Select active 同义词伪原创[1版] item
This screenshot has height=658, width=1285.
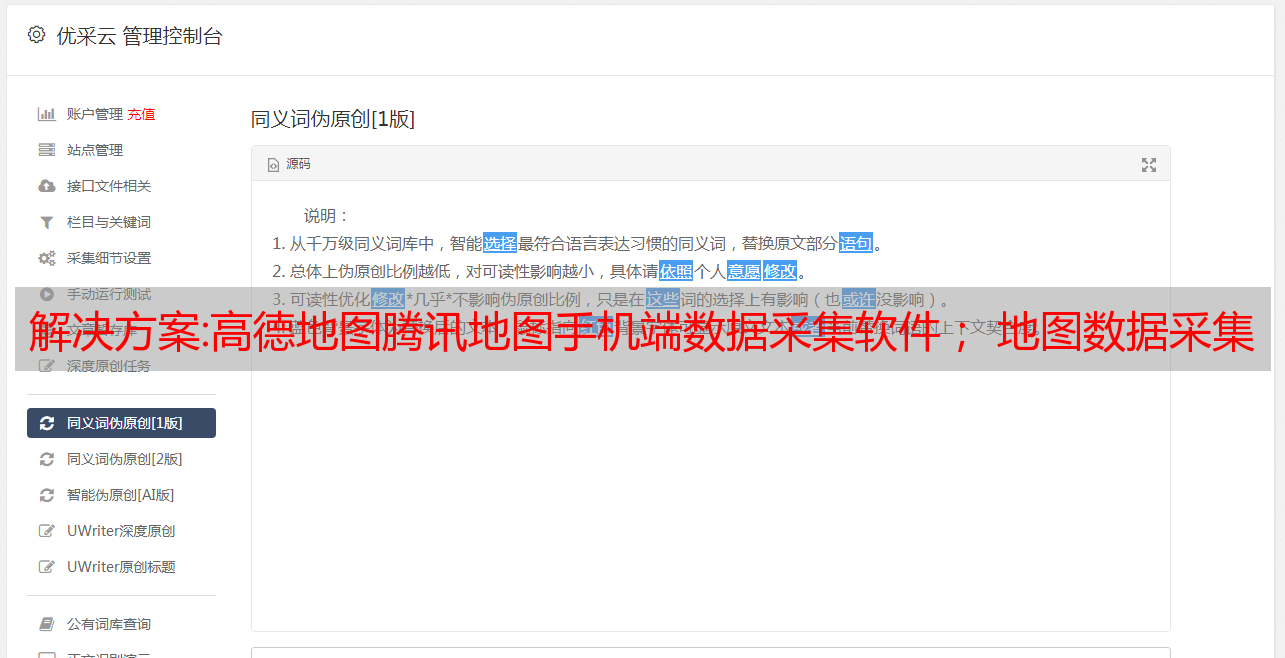pyautogui.click(x=121, y=423)
